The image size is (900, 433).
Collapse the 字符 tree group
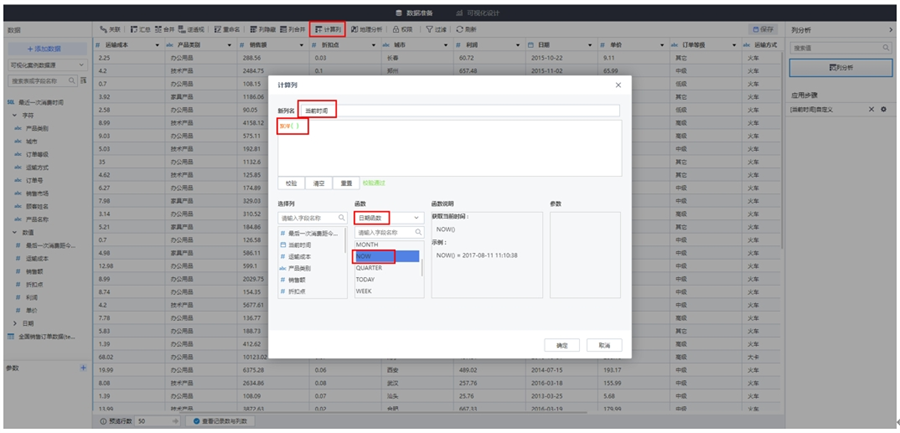click(x=15, y=116)
